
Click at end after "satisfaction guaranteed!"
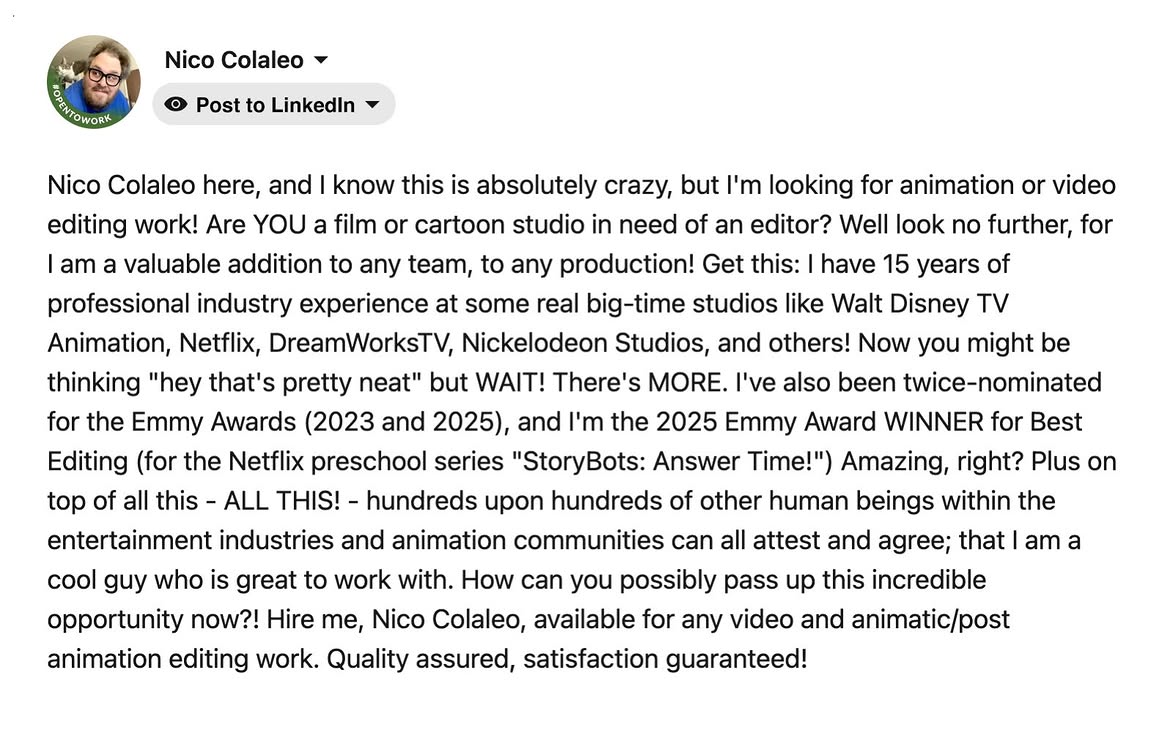pyautogui.click(x=808, y=659)
